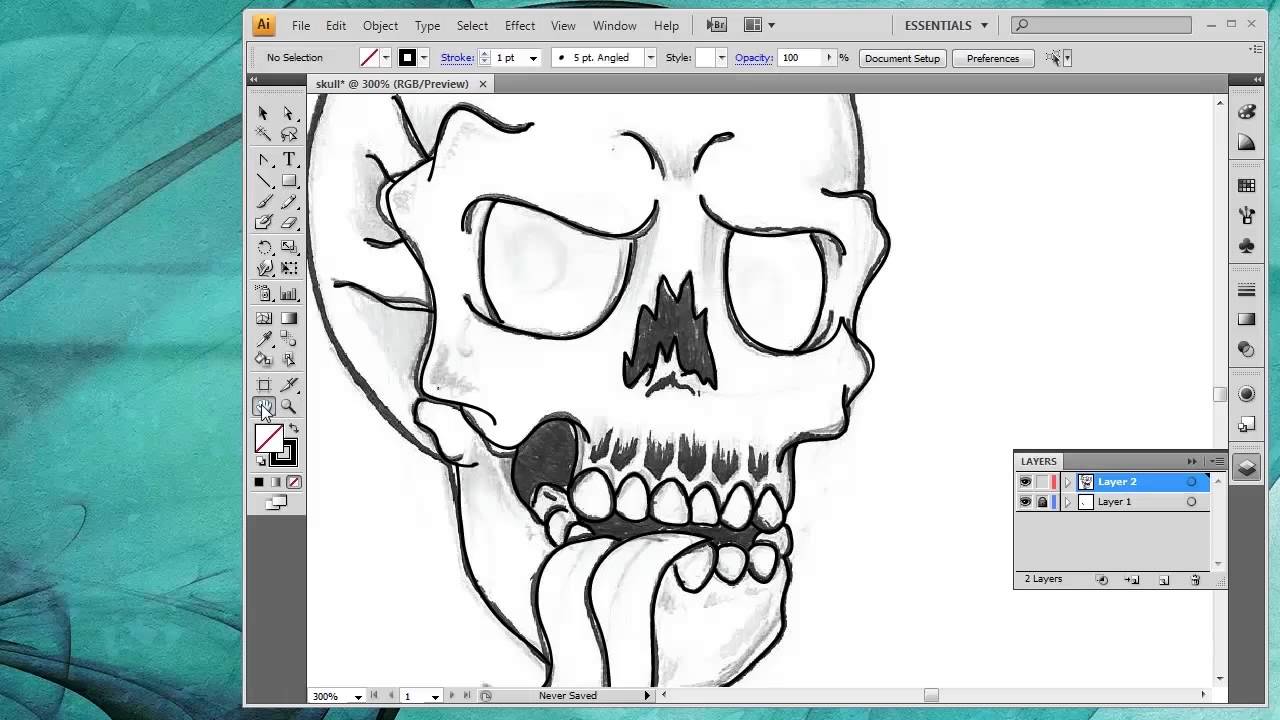Image resolution: width=1280 pixels, height=720 pixels.
Task: Delete selected layer via trash icon
Action: pyautogui.click(x=1195, y=579)
